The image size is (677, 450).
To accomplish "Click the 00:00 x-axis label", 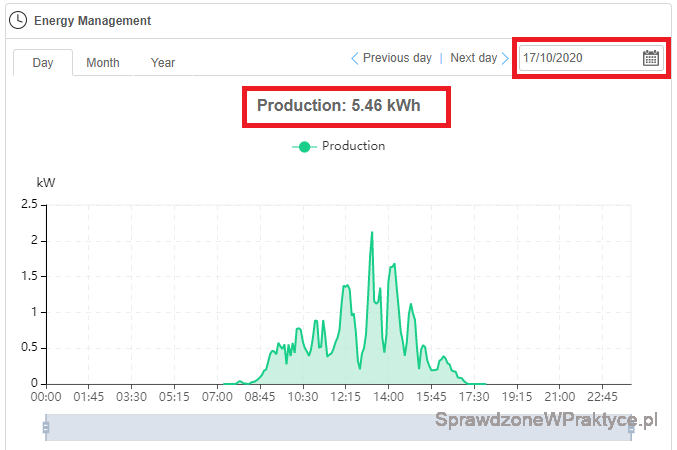I will pos(46,396).
